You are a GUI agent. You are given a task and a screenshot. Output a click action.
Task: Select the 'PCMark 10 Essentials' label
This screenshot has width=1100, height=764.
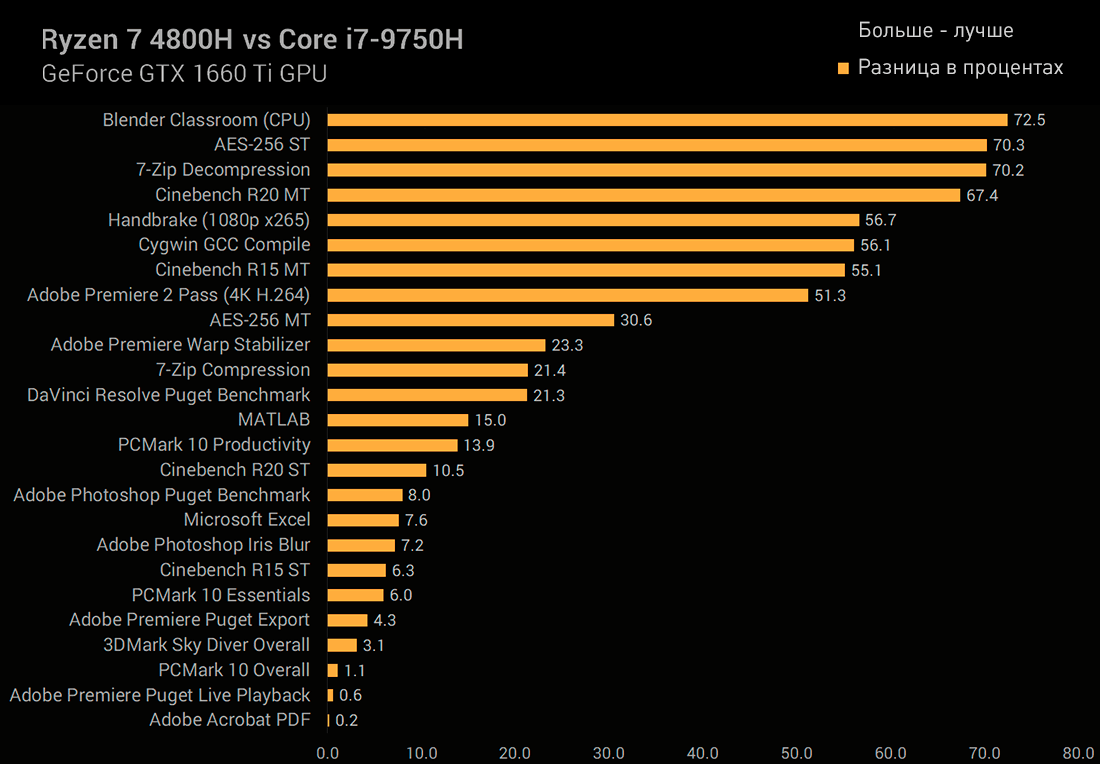pyautogui.click(x=221, y=595)
